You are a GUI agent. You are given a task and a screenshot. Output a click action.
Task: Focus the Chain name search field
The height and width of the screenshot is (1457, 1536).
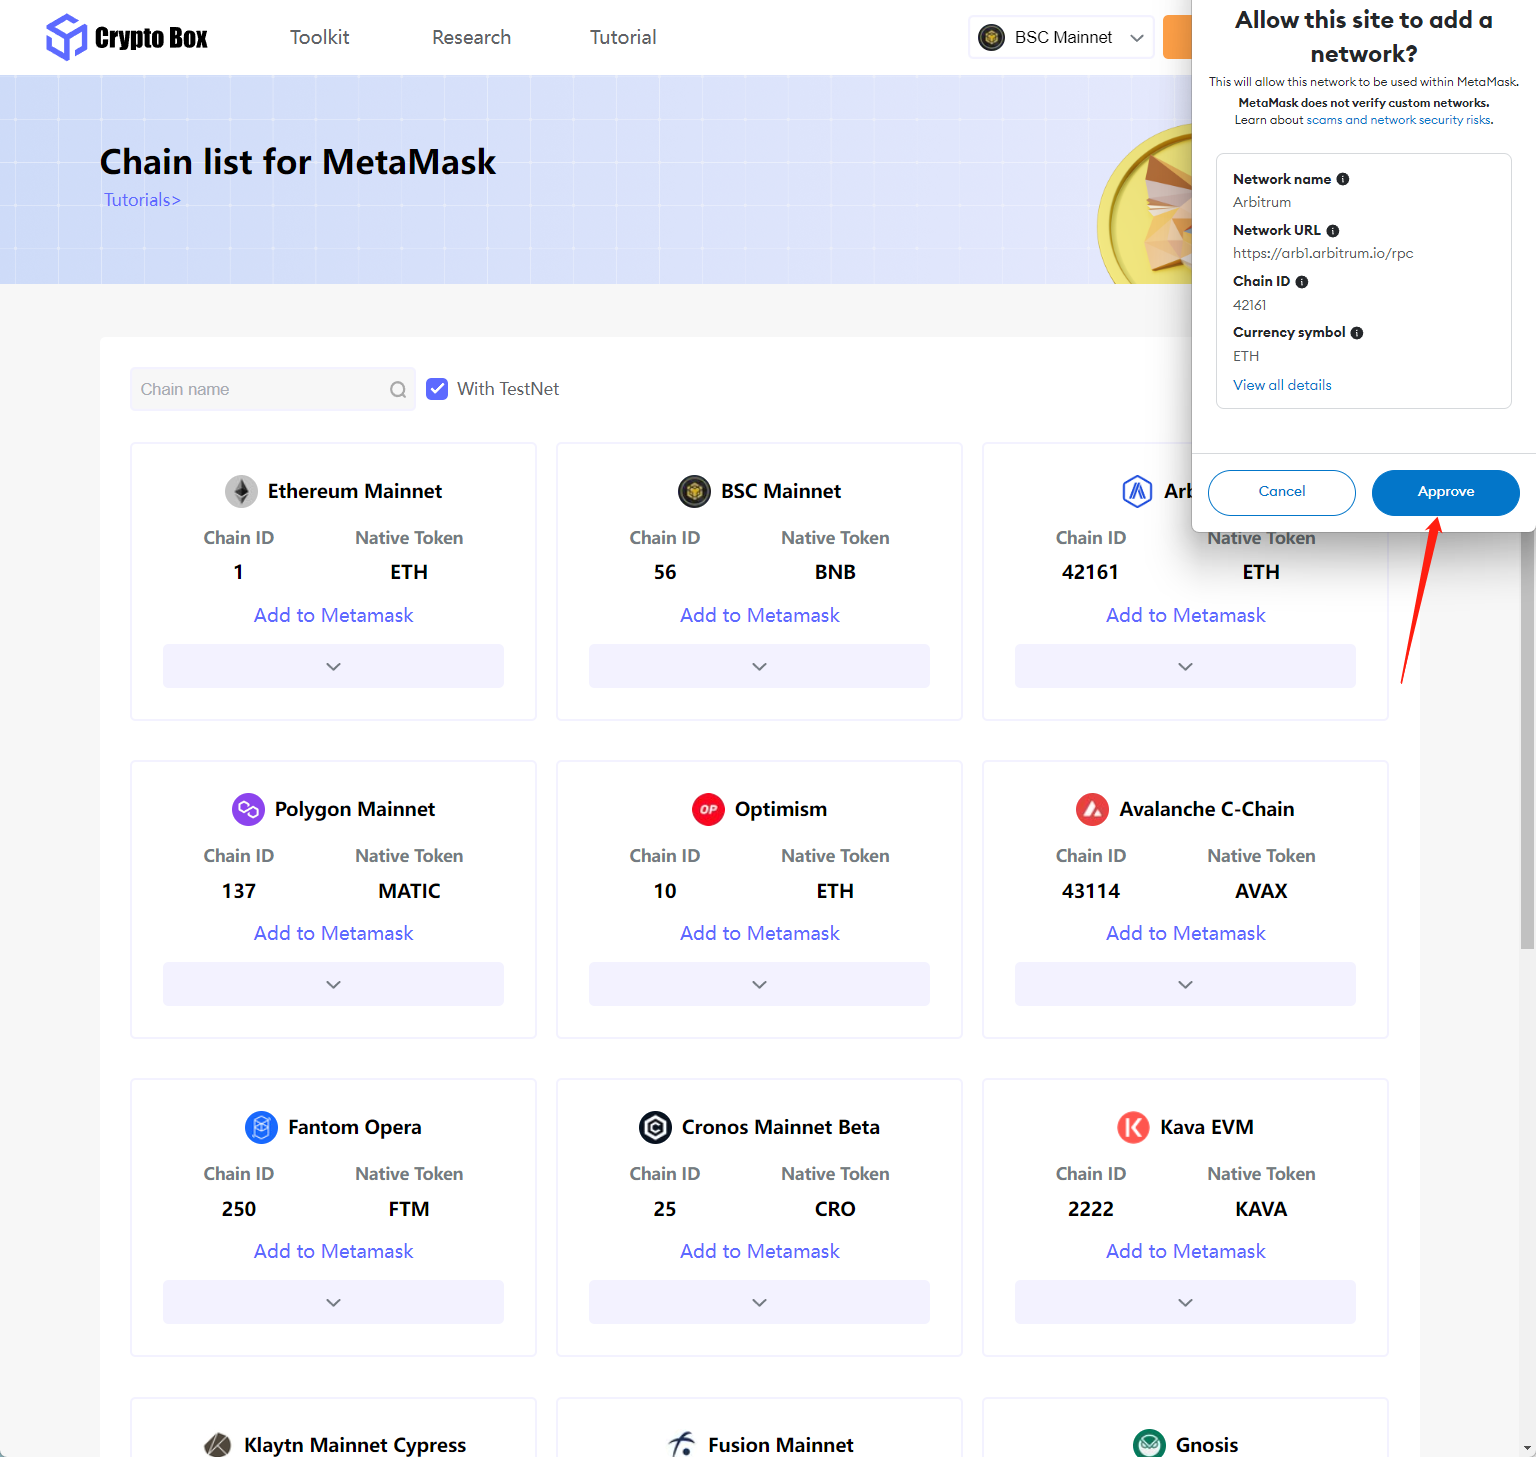[272, 389]
